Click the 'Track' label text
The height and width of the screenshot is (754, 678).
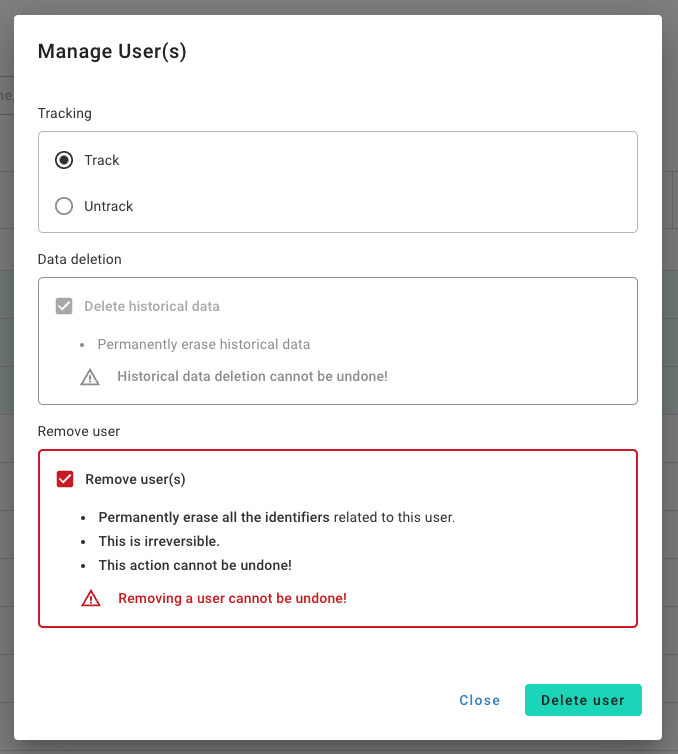click(x=101, y=160)
